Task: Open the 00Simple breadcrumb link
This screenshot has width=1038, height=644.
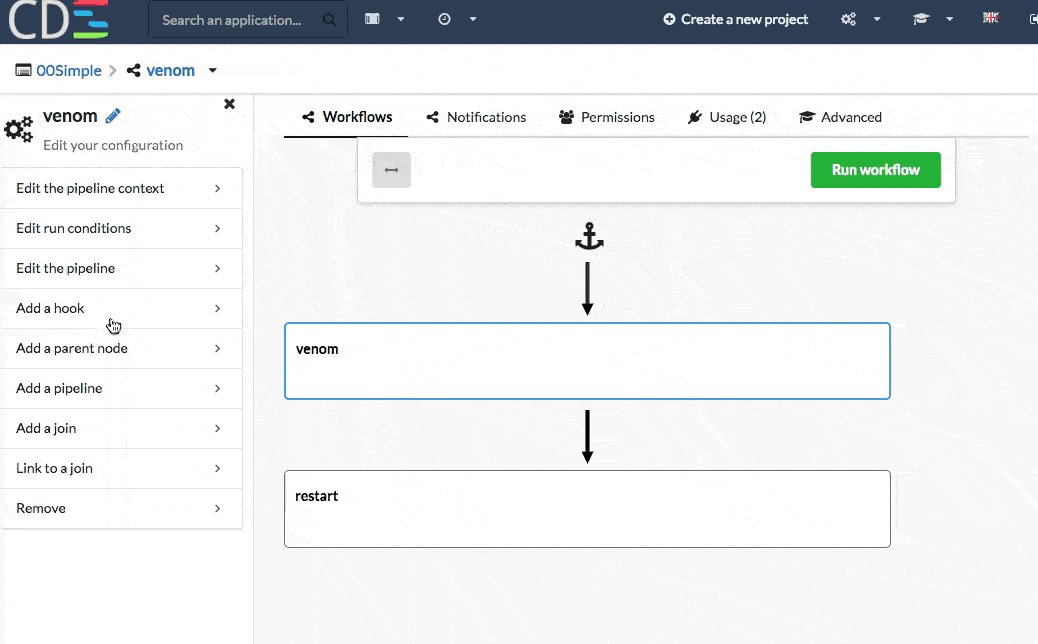Action: 69,70
